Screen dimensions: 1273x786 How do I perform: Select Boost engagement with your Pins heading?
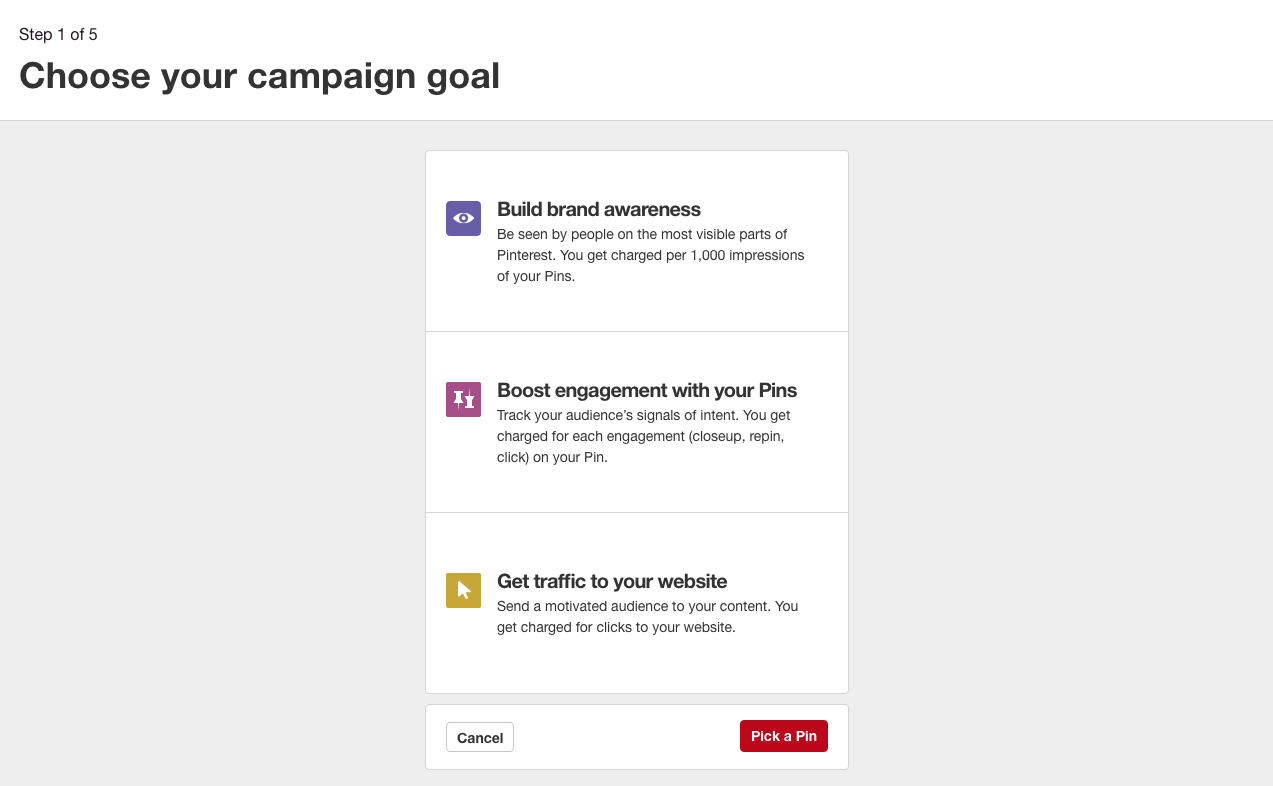tap(647, 390)
